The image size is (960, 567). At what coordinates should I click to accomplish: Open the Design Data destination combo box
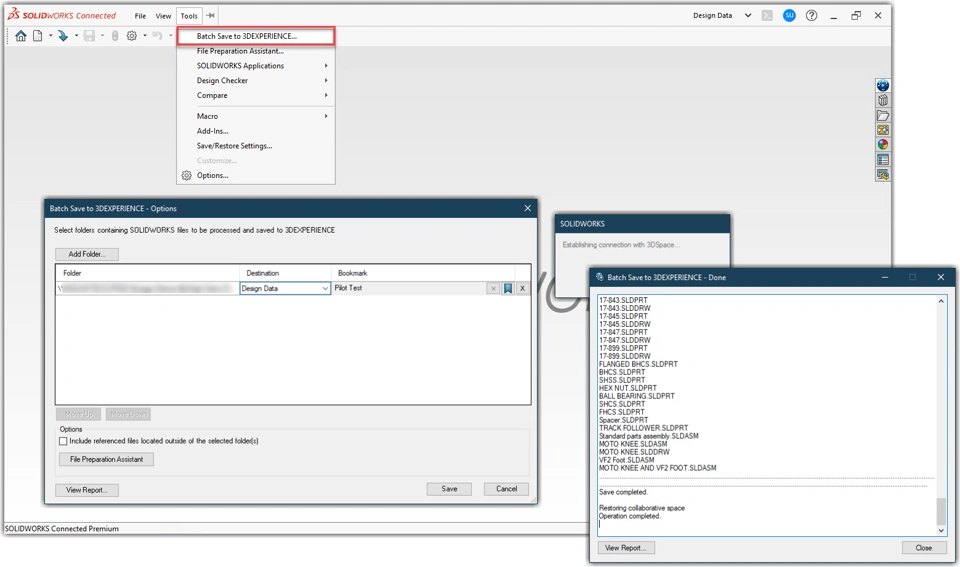[285, 288]
